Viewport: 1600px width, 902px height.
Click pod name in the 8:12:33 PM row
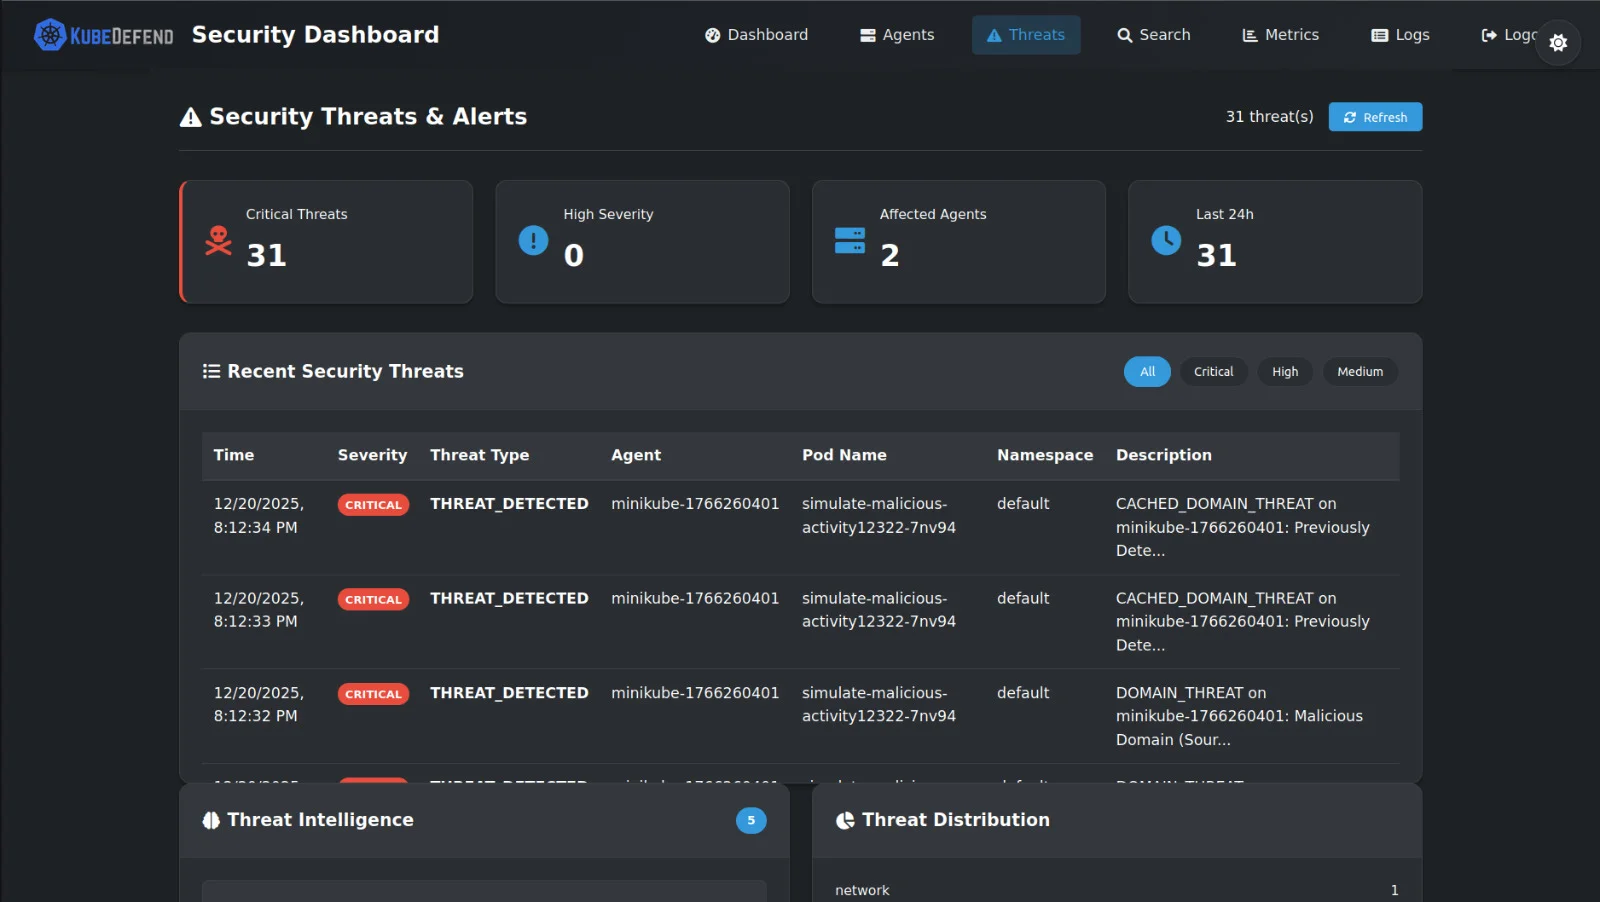(879, 610)
